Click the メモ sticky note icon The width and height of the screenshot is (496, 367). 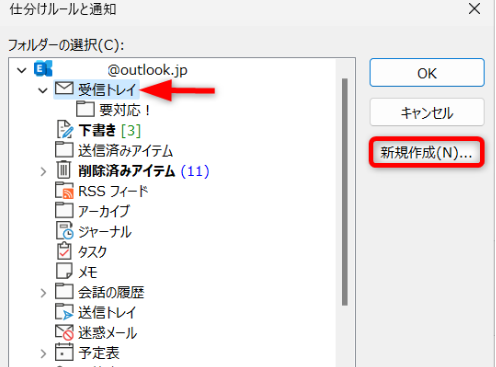click(64, 271)
